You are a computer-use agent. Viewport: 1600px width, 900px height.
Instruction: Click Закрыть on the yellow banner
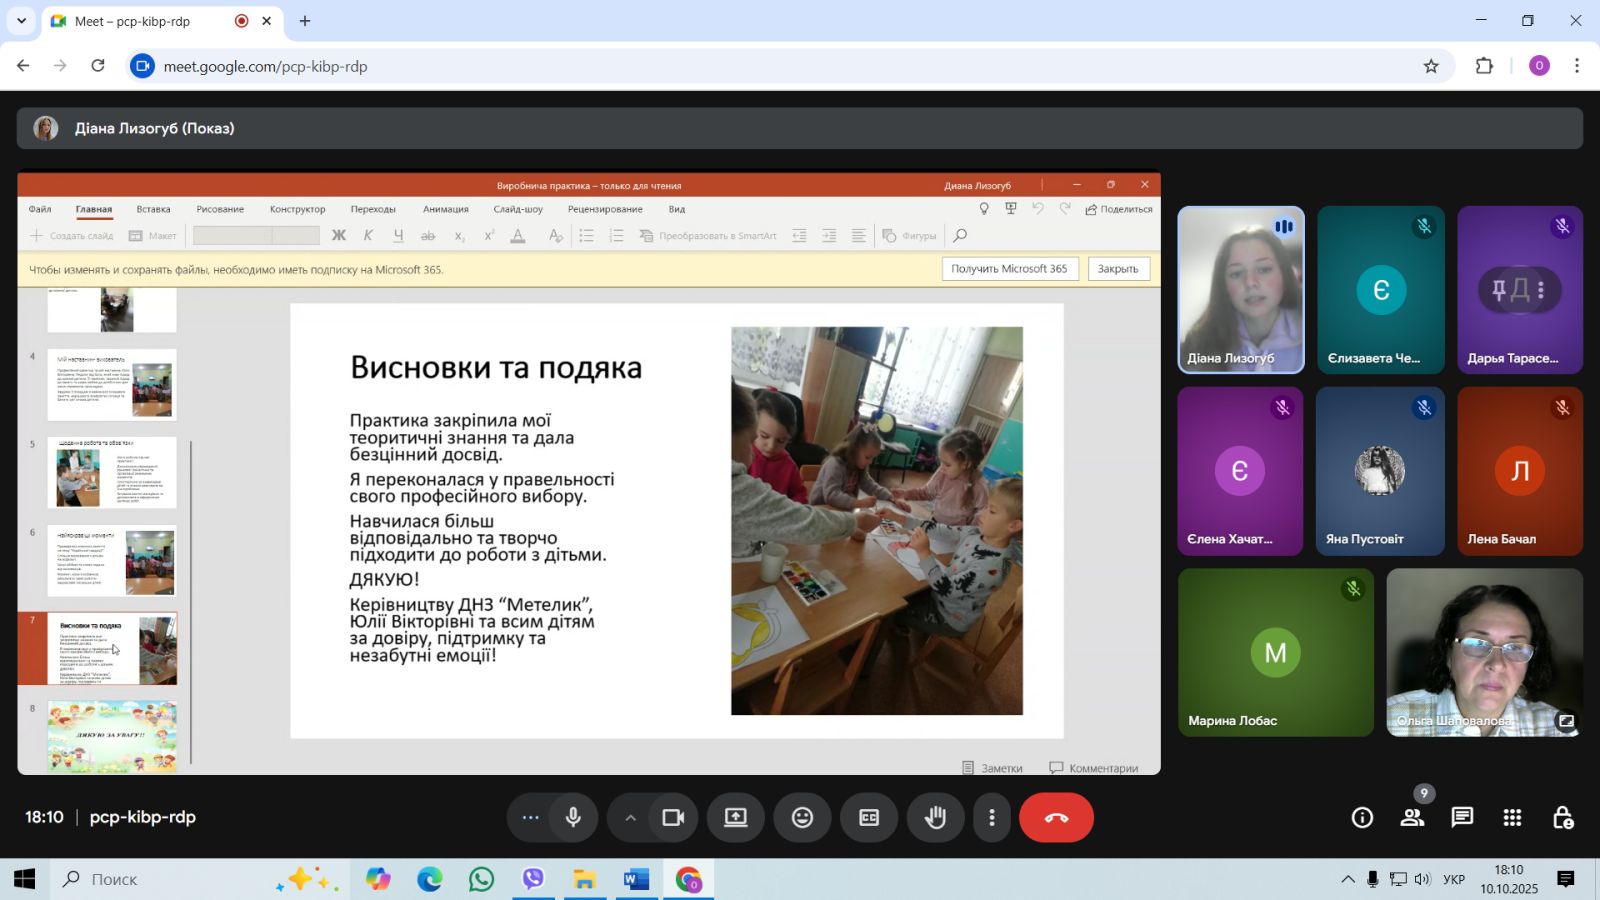(x=1118, y=269)
